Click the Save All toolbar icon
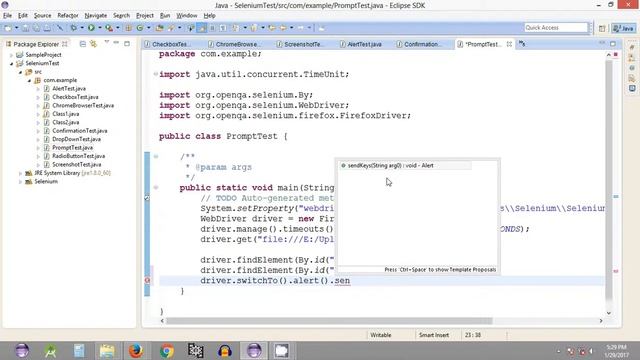The height and width of the screenshot is (360, 640). [36, 28]
